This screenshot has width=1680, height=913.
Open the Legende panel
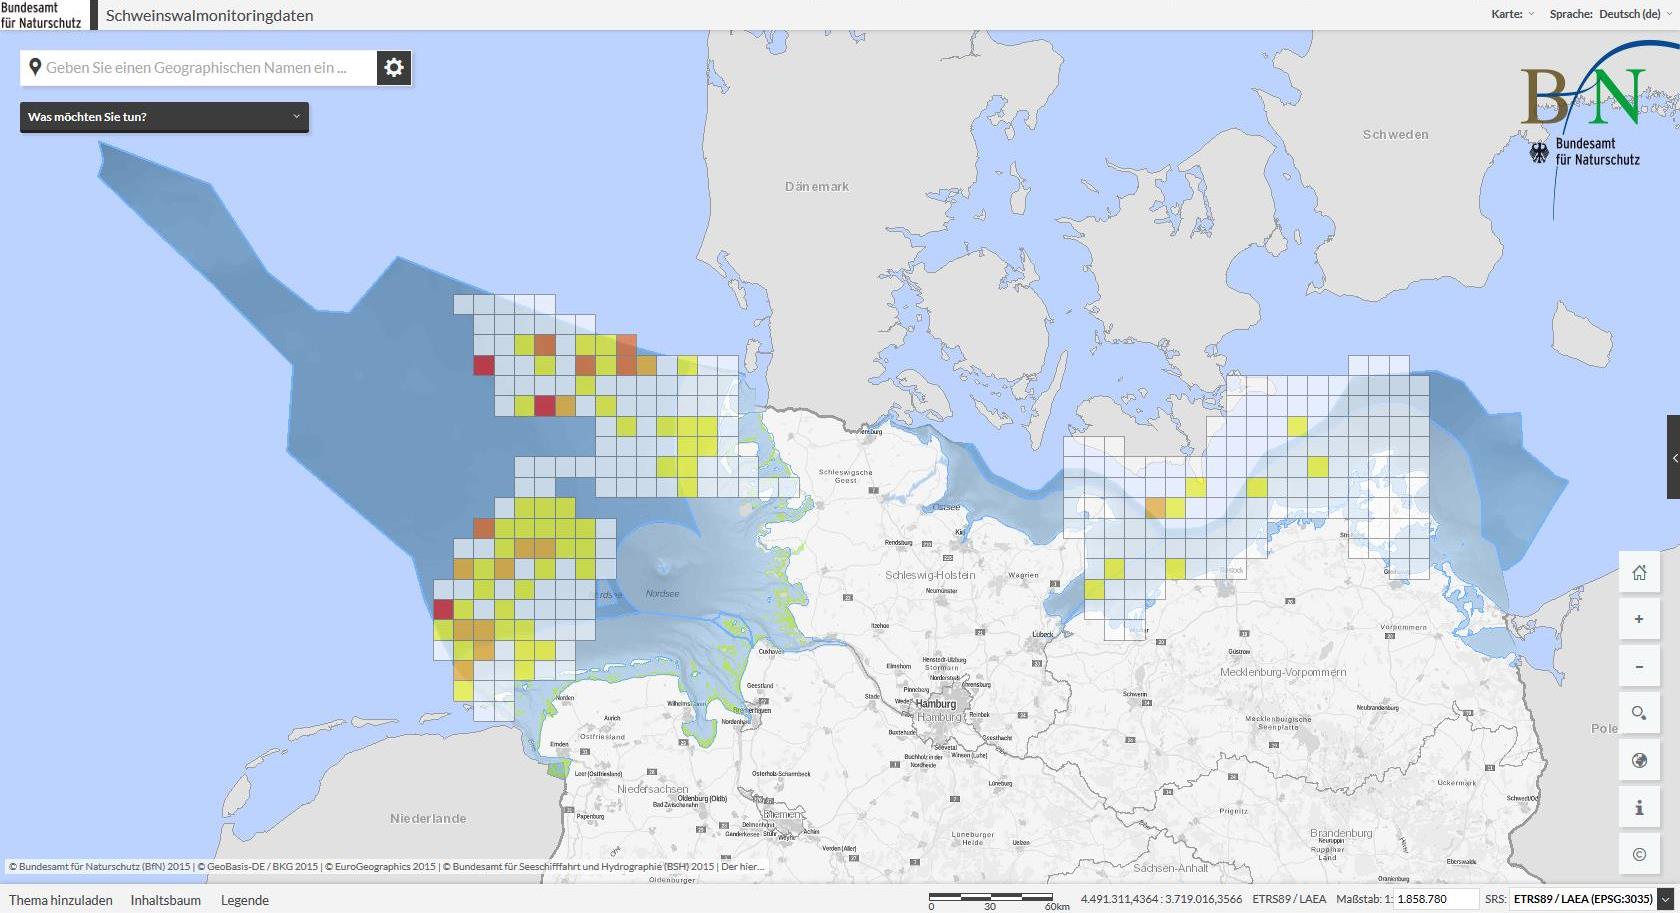click(x=245, y=900)
